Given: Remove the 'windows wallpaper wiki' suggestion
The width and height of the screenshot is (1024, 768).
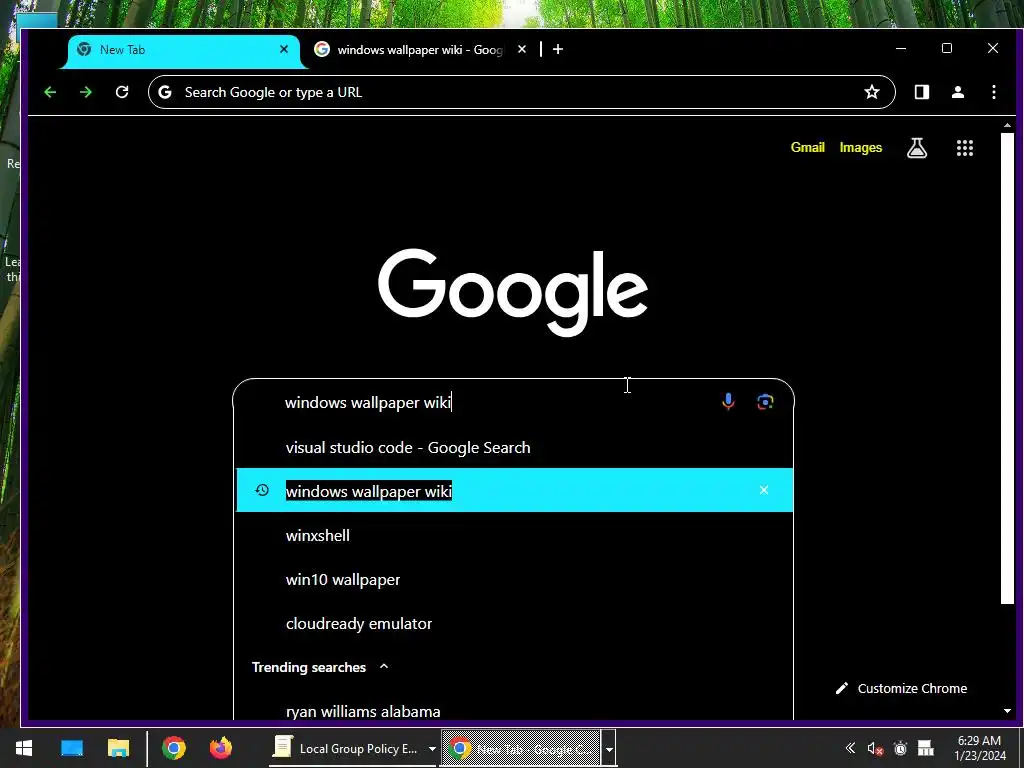Looking at the screenshot, I should [763, 490].
